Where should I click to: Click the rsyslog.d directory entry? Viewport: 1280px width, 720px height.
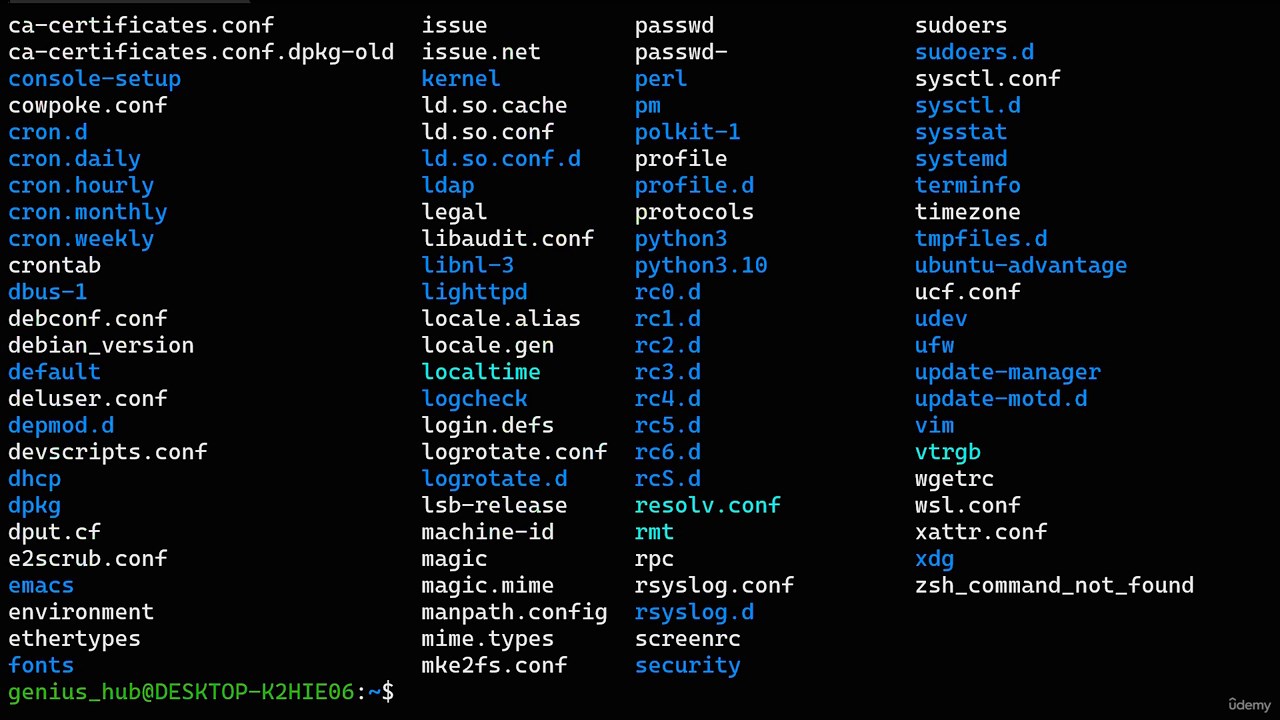click(694, 612)
